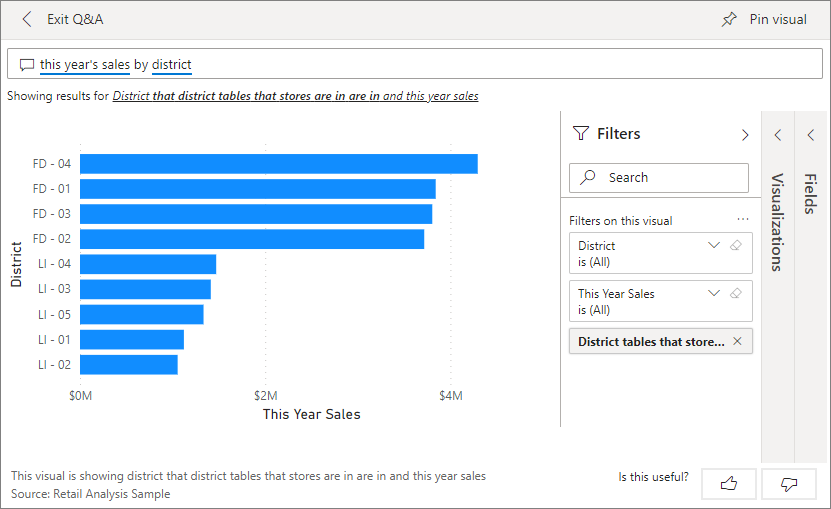Expand the Visualizations pane

(x=778, y=135)
